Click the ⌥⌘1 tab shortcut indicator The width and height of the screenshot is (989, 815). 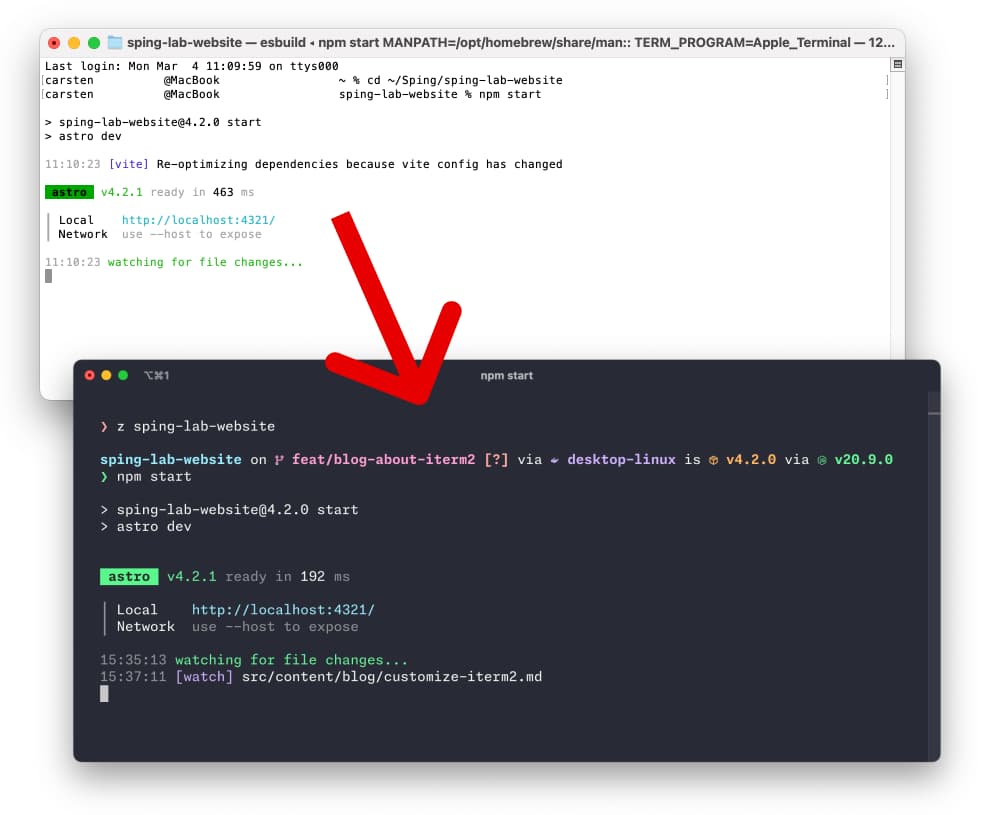click(157, 375)
